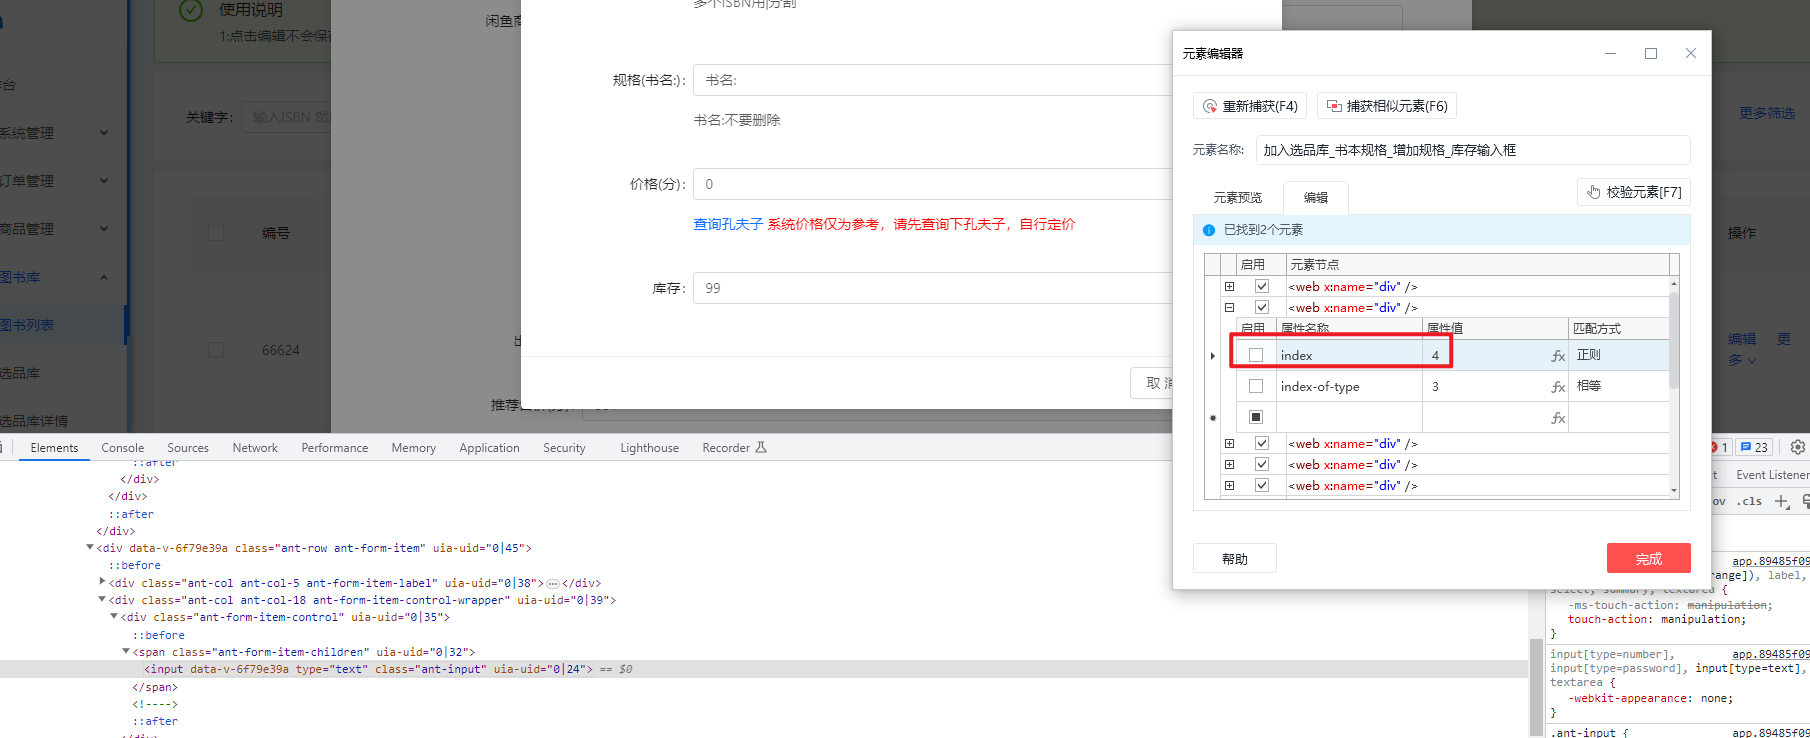This screenshot has width=1810, height=738.
Task: Click the red 完成 button
Action: 1648,559
